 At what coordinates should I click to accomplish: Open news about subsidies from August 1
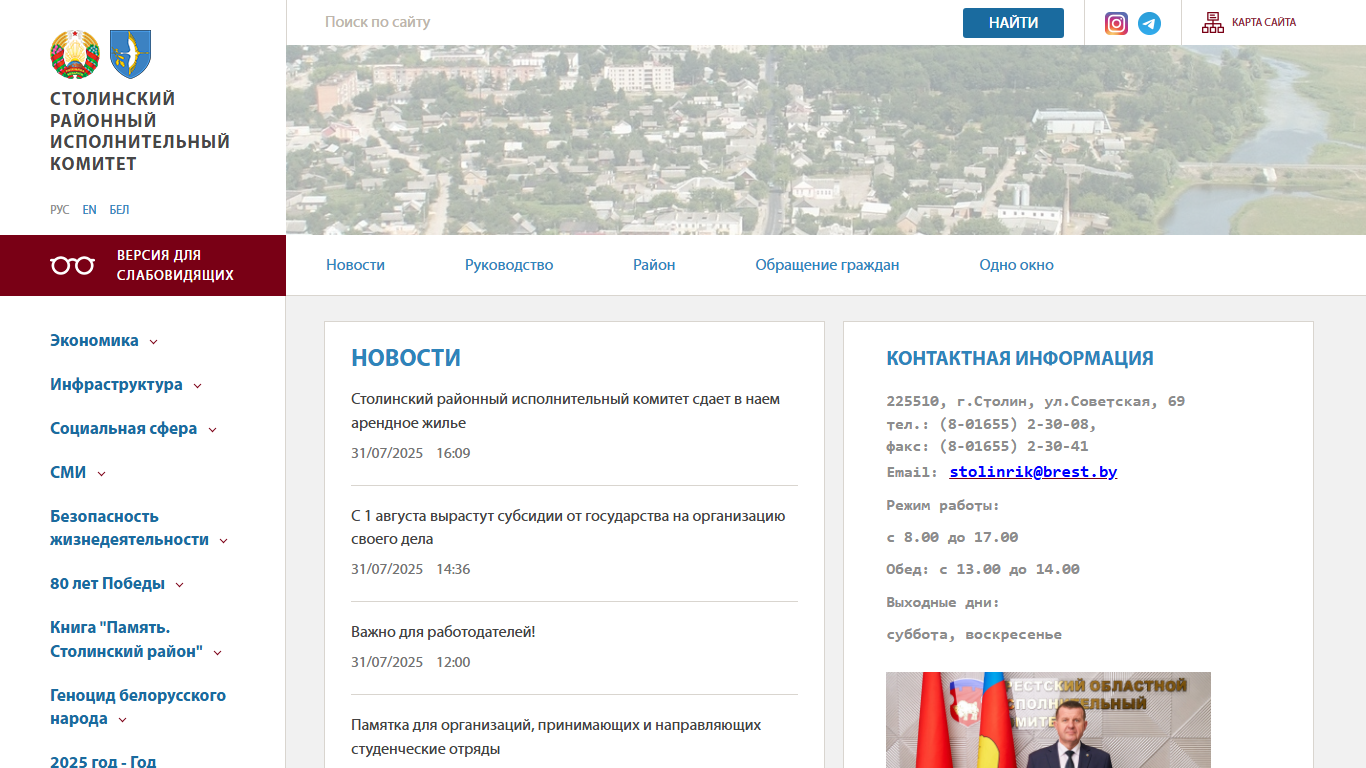pyautogui.click(x=568, y=527)
